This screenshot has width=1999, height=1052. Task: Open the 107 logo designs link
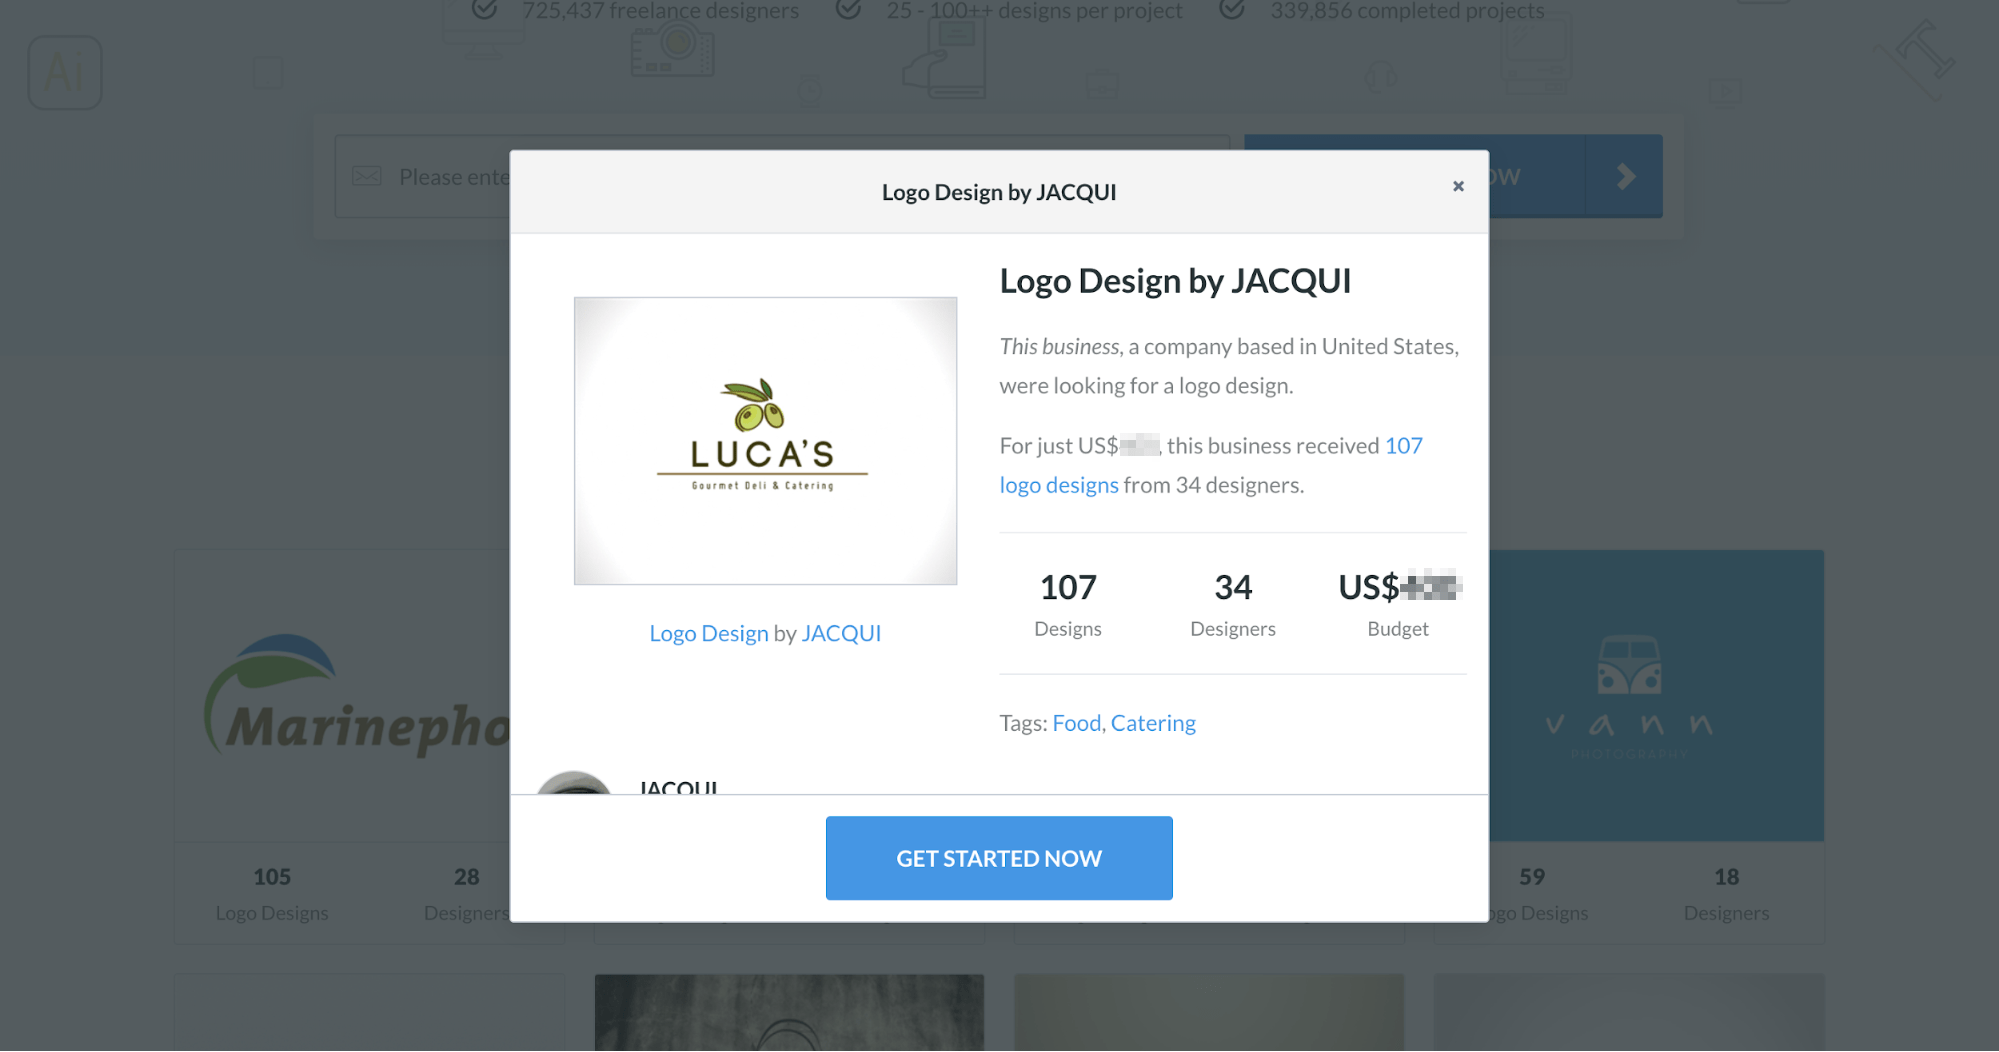click(1211, 465)
